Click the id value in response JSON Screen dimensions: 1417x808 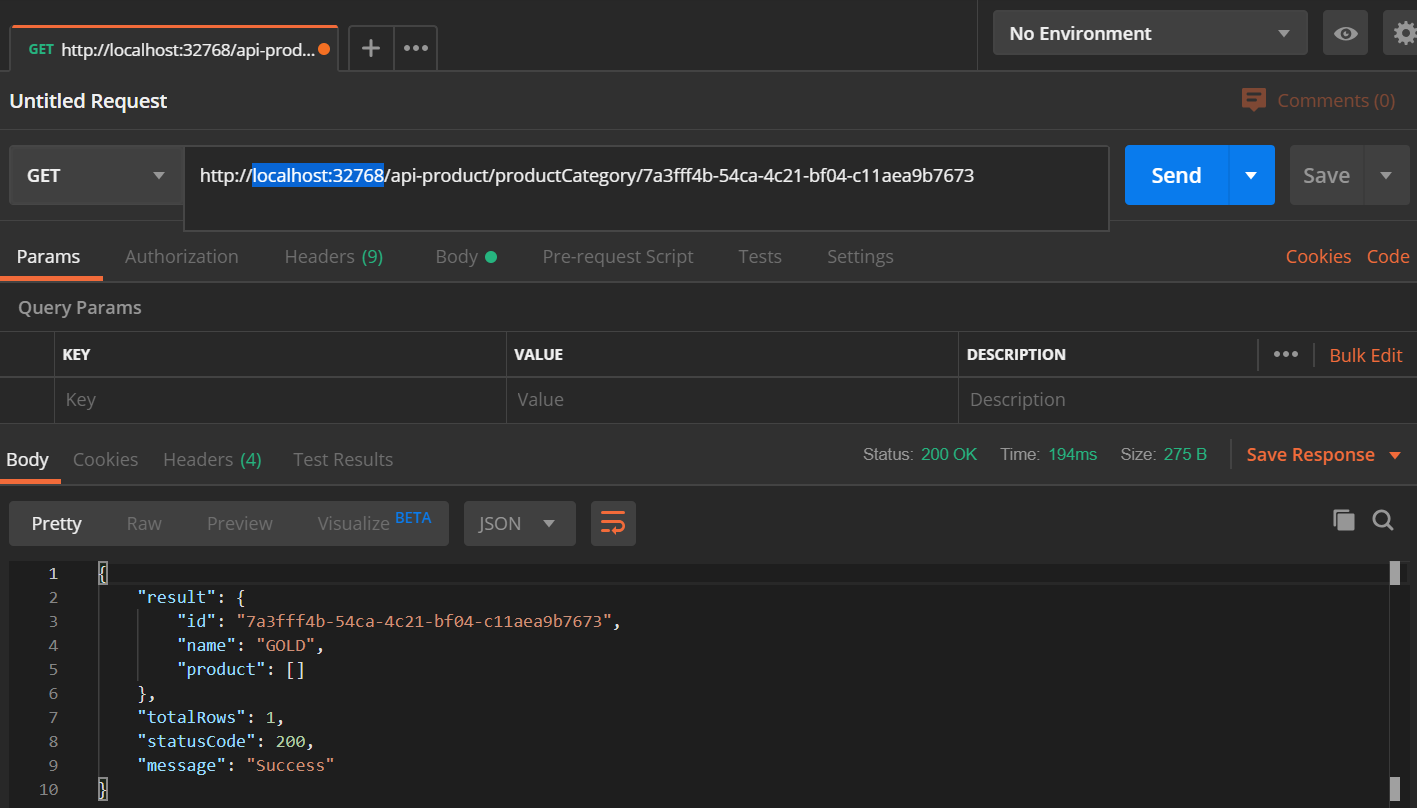[x=424, y=621]
